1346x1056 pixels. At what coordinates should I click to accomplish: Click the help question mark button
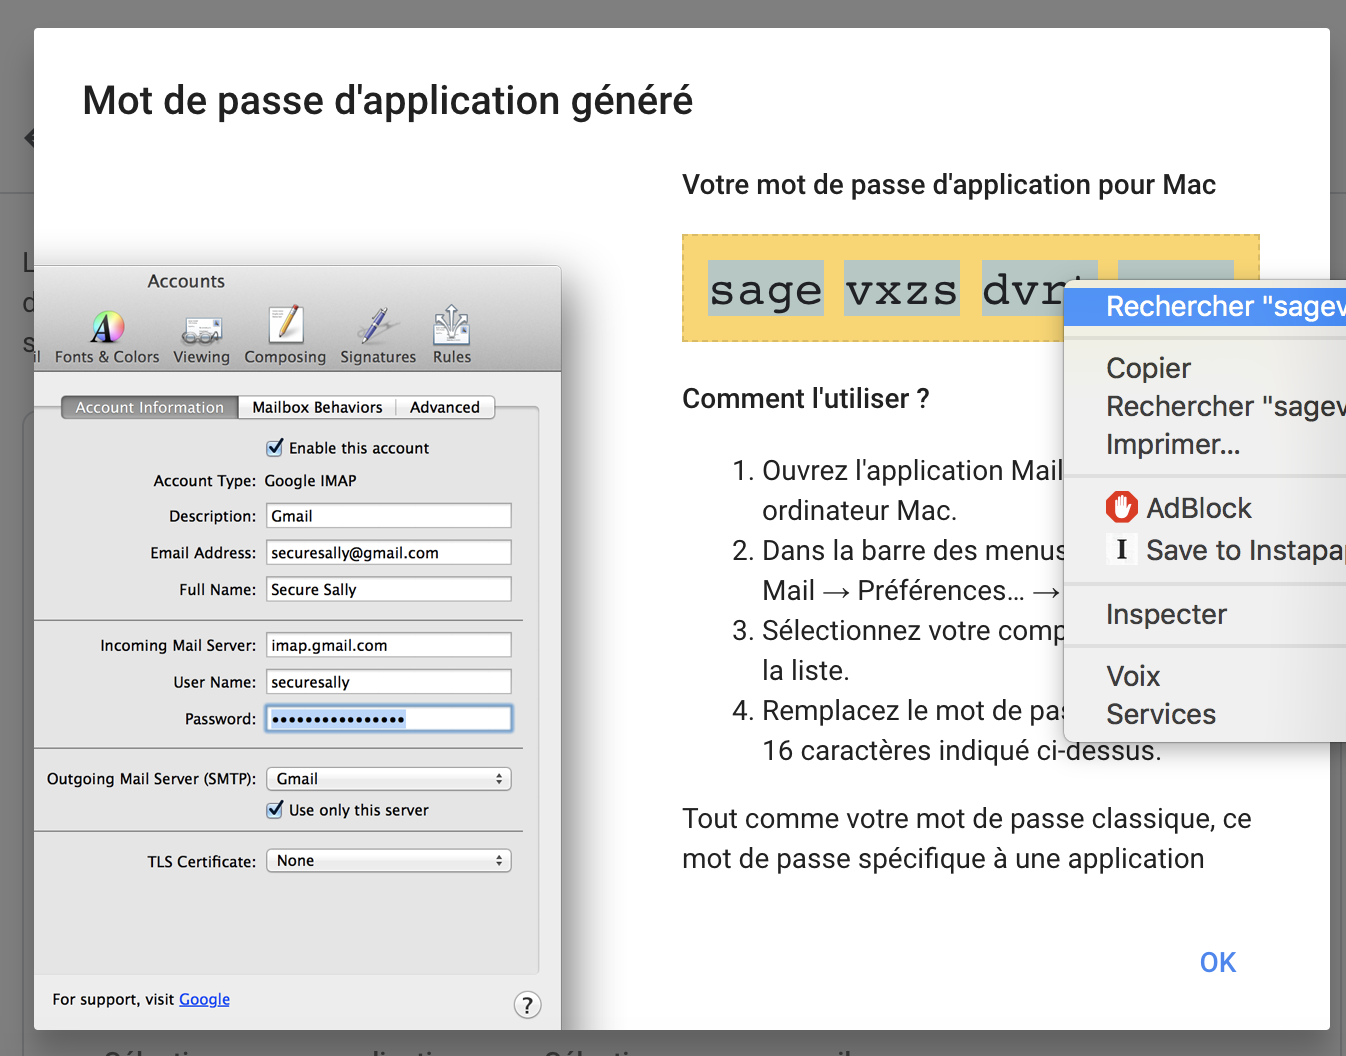click(x=527, y=1005)
